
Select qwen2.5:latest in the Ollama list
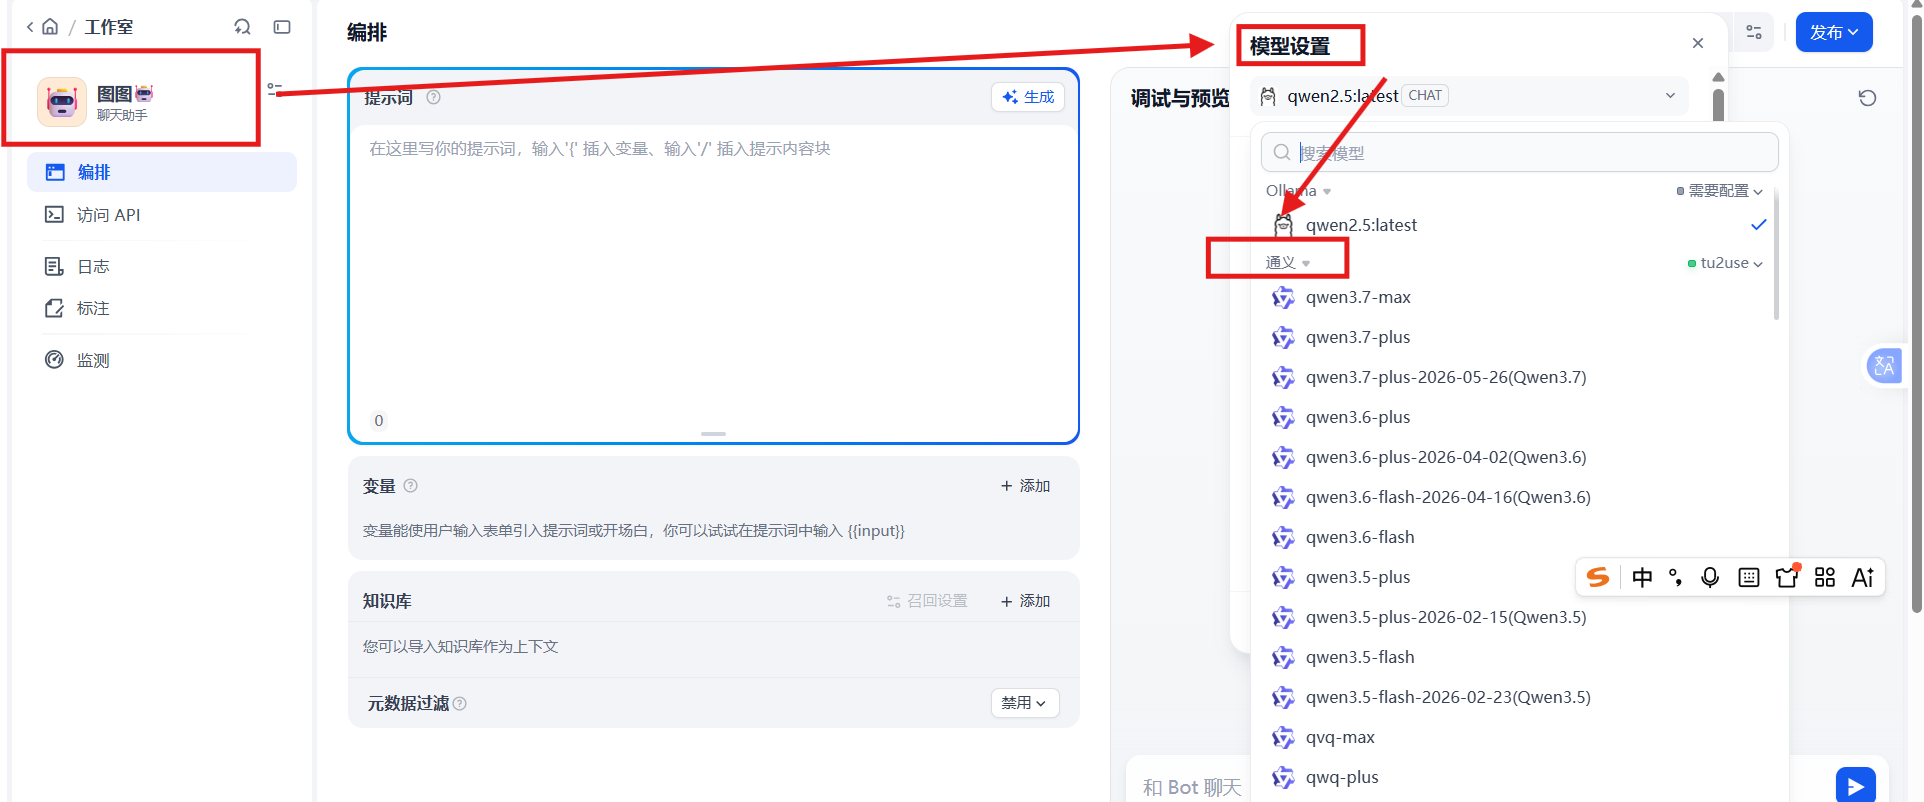coord(1518,225)
